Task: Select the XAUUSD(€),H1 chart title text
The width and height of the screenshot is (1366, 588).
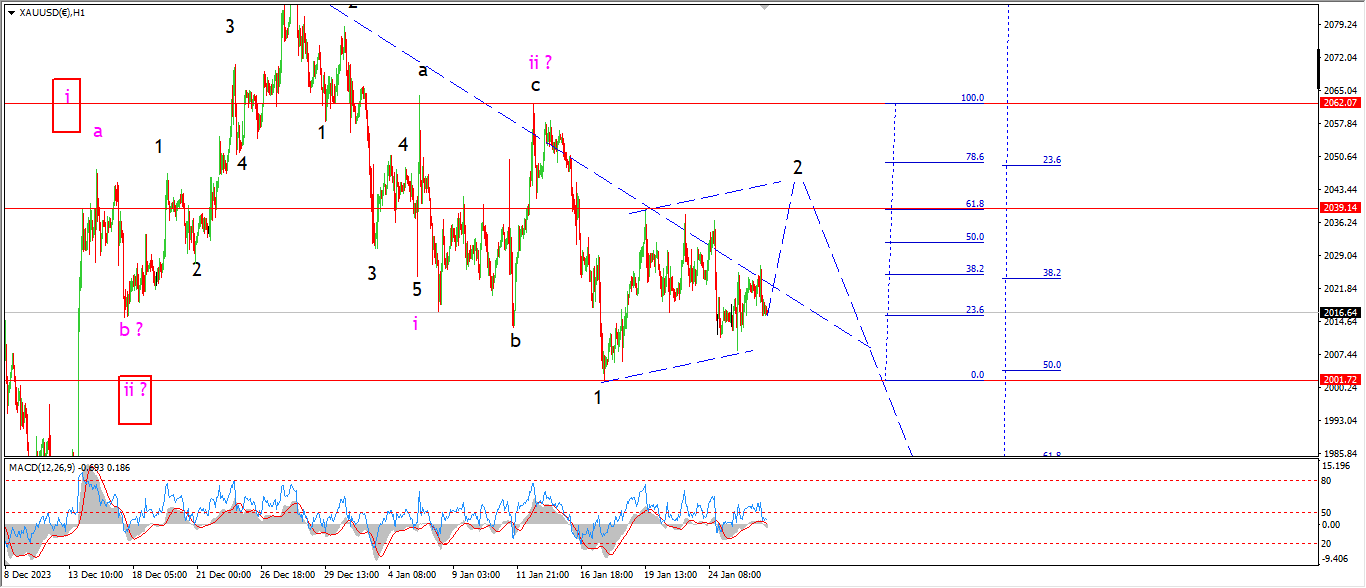Action: (x=50, y=13)
